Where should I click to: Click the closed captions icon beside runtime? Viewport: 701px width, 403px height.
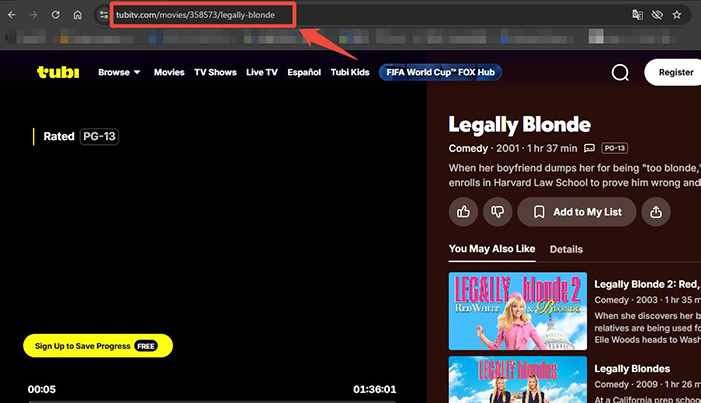[589, 148]
